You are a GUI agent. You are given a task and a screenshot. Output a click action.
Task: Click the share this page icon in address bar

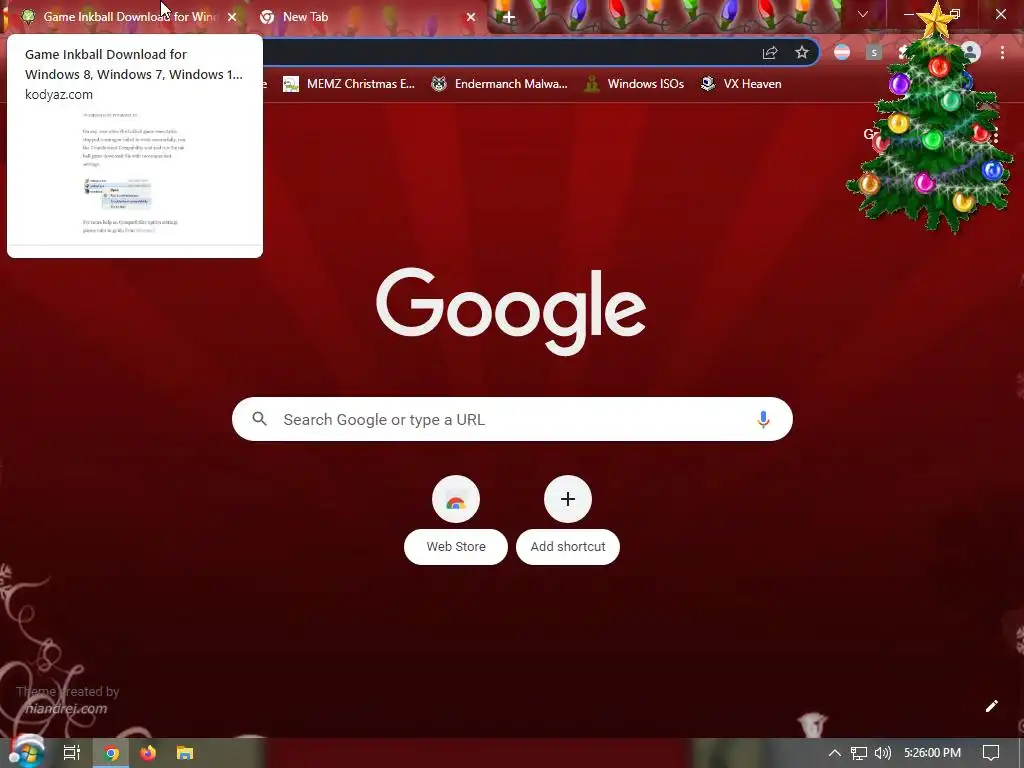(x=770, y=53)
